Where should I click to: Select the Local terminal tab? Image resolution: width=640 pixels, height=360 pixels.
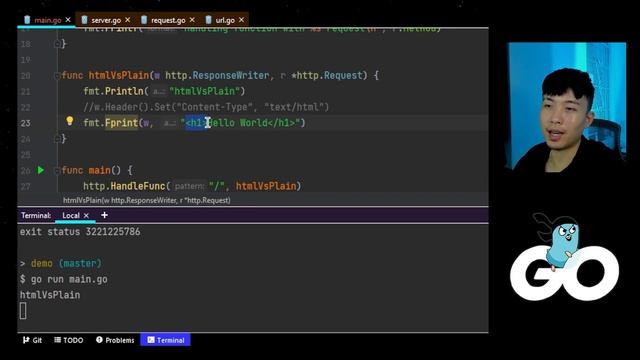tap(71, 216)
